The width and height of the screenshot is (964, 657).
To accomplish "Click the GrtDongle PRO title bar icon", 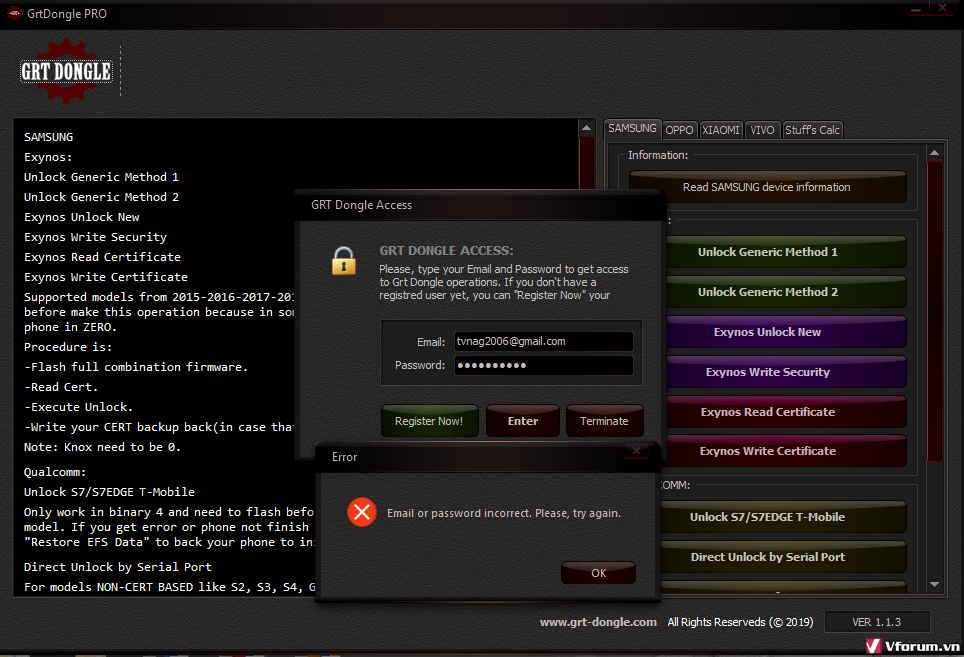I will [x=14, y=14].
